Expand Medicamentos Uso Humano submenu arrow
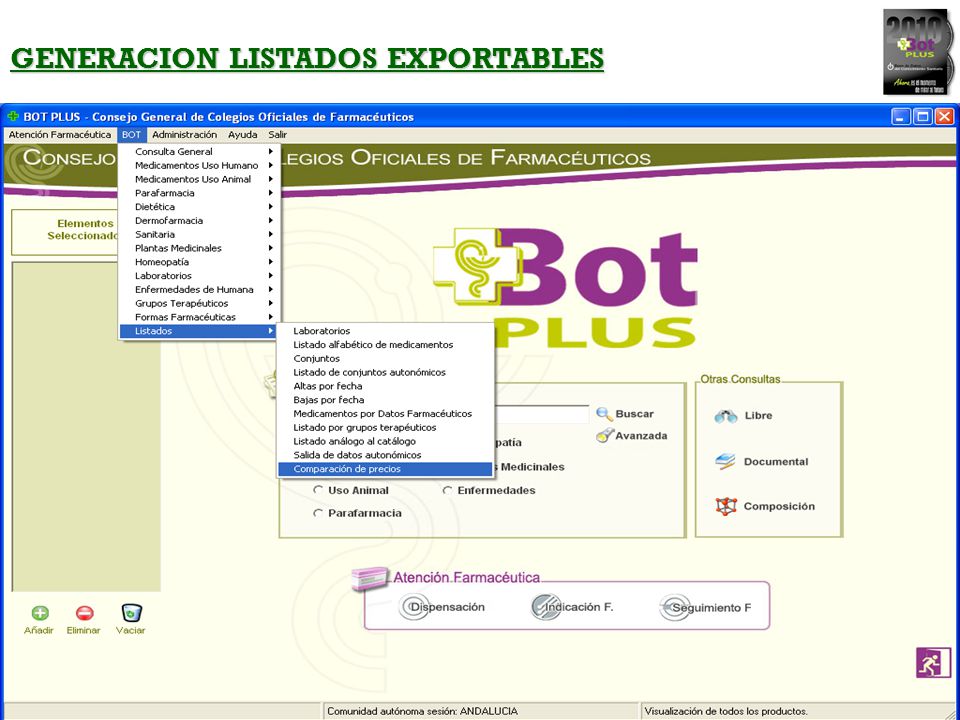This screenshot has height=720, width=960. pyautogui.click(x=271, y=165)
